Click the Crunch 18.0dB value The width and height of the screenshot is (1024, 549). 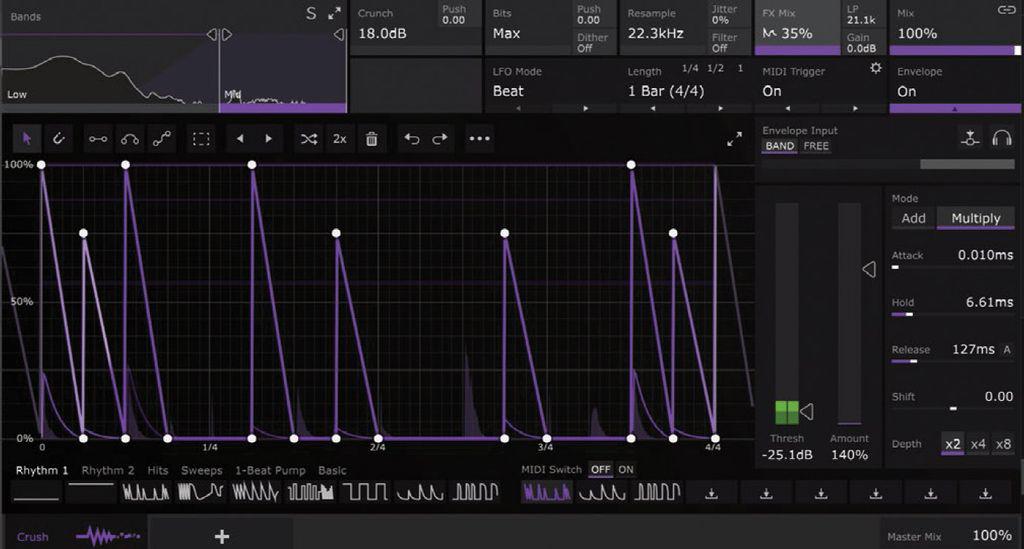tap(383, 33)
